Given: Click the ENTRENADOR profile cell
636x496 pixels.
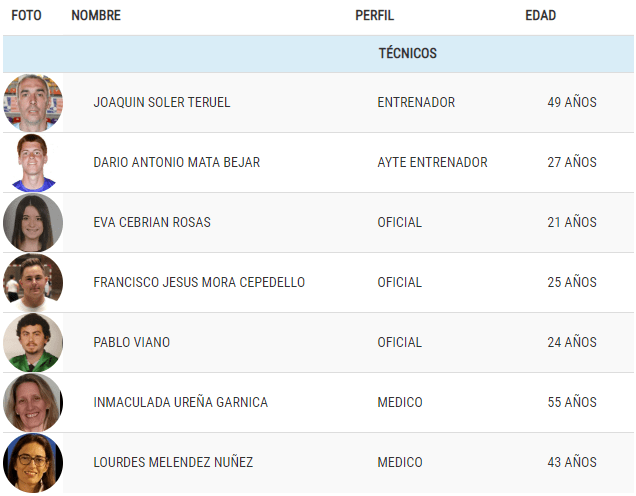Looking at the screenshot, I should [416, 102].
